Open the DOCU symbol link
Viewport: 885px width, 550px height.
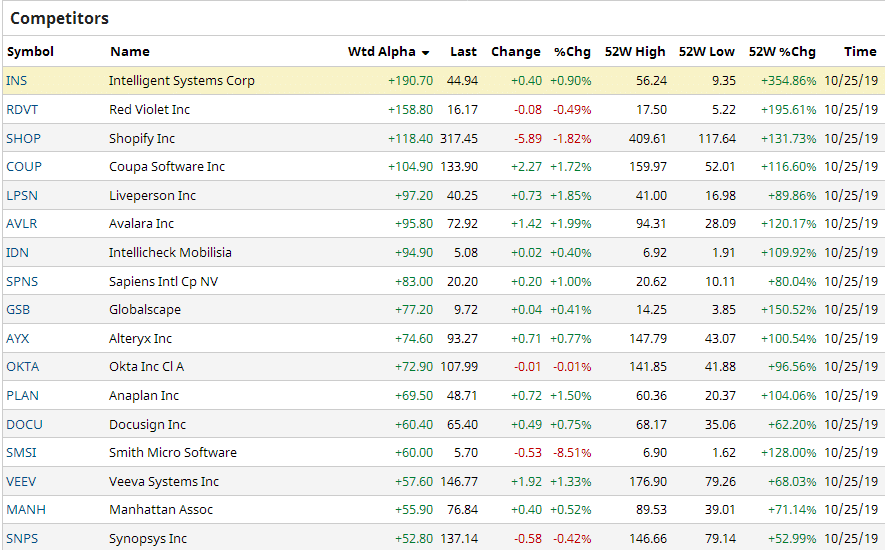24,425
